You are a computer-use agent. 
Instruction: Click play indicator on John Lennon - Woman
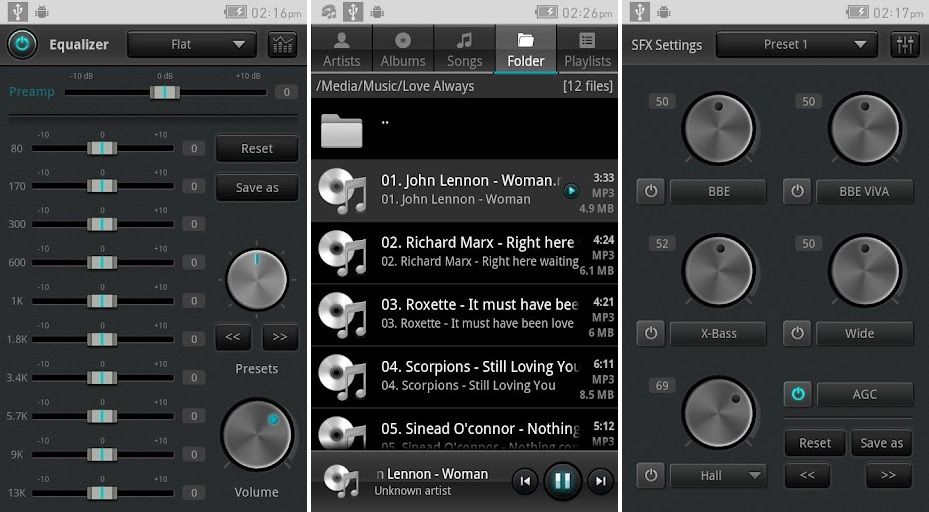point(571,191)
